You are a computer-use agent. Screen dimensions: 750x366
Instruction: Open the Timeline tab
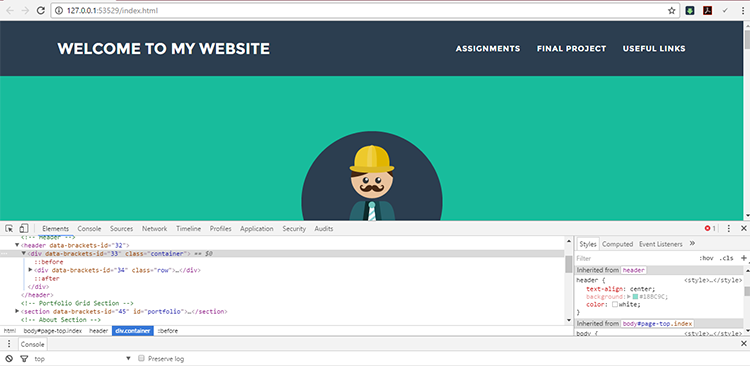(x=188, y=229)
